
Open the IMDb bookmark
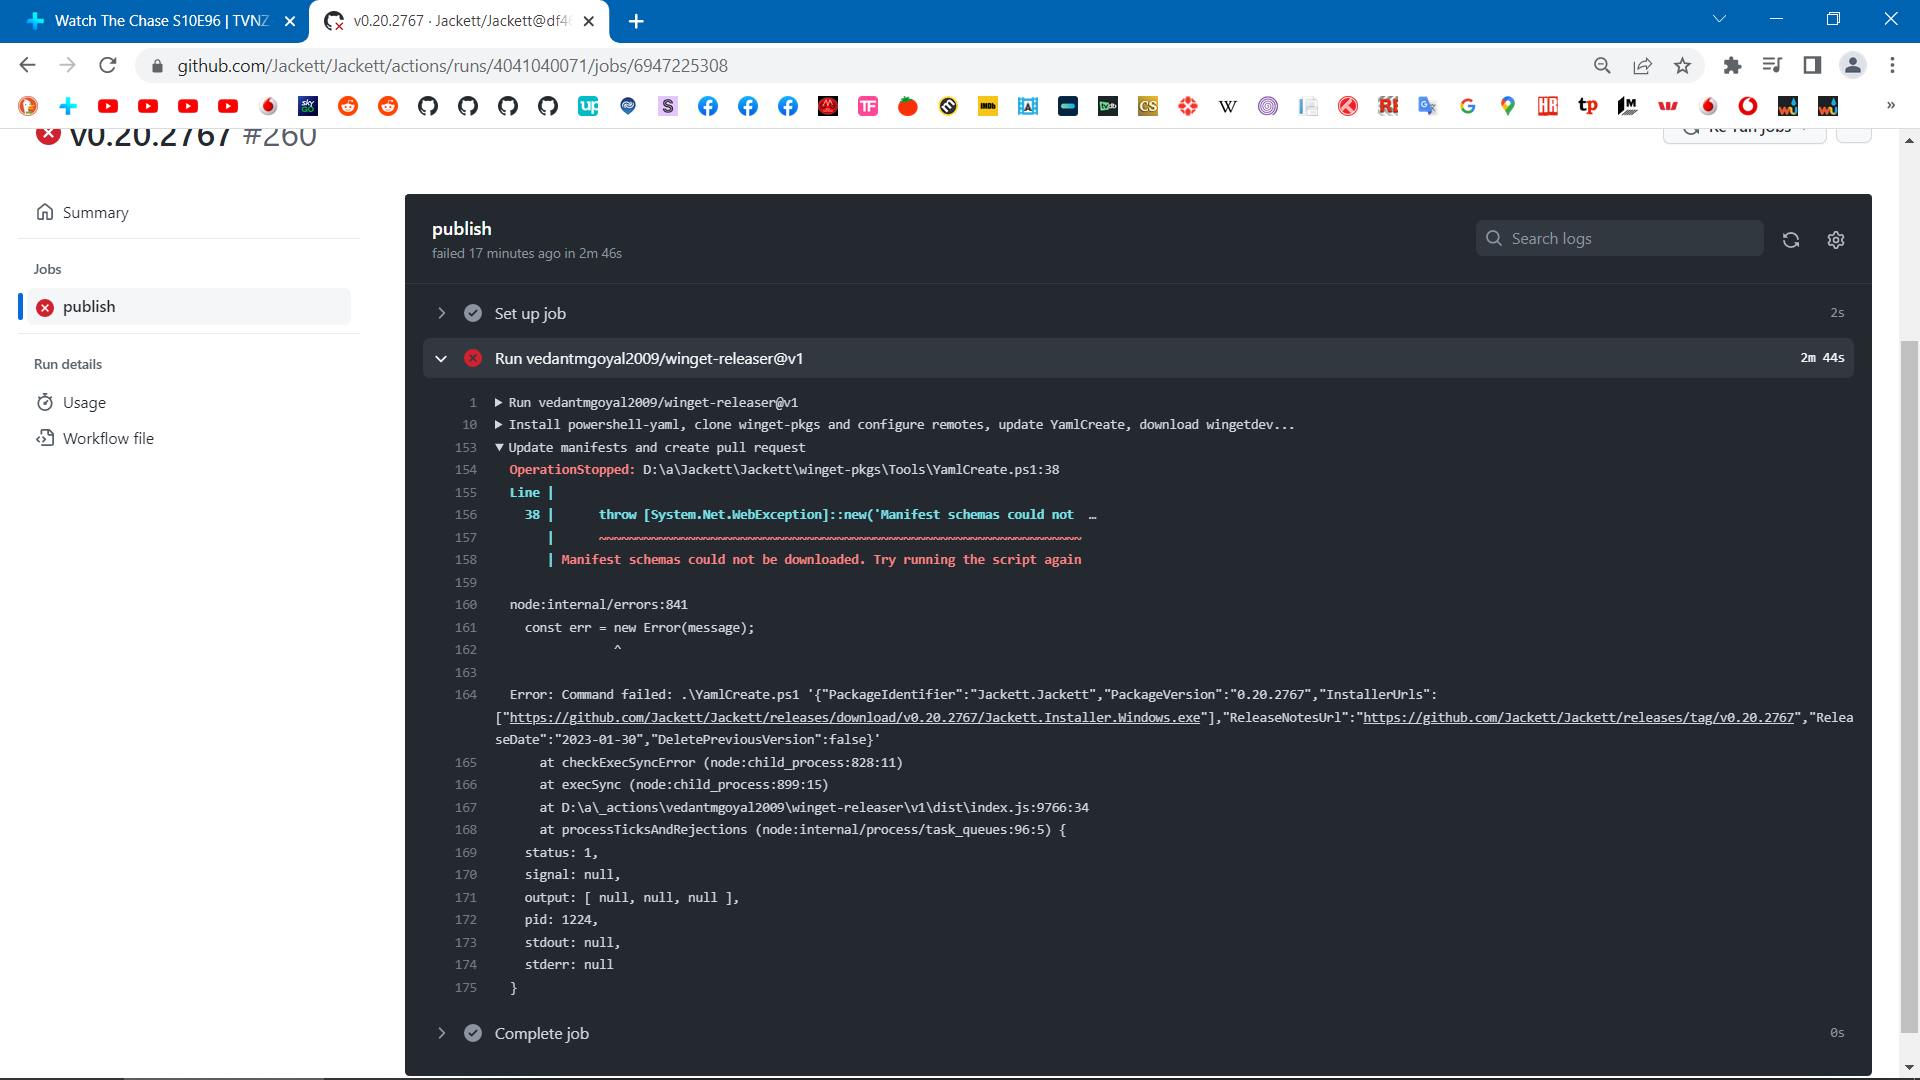(988, 106)
